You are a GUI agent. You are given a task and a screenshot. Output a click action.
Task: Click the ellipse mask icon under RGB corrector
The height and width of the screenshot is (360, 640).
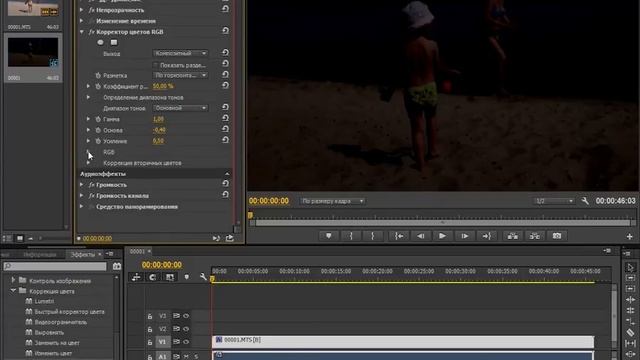(x=100, y=42)
